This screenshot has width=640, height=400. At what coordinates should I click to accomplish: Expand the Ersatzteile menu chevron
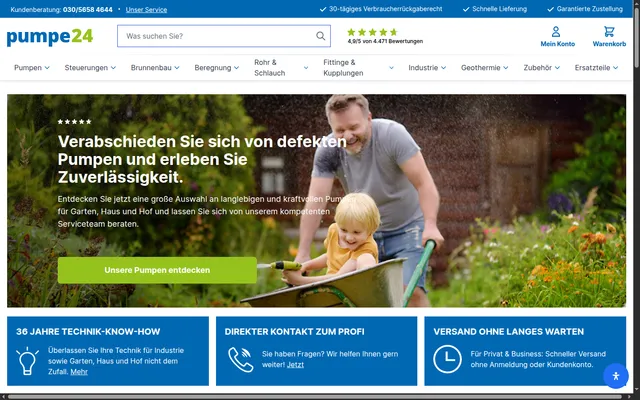click(x=615, y=68)
